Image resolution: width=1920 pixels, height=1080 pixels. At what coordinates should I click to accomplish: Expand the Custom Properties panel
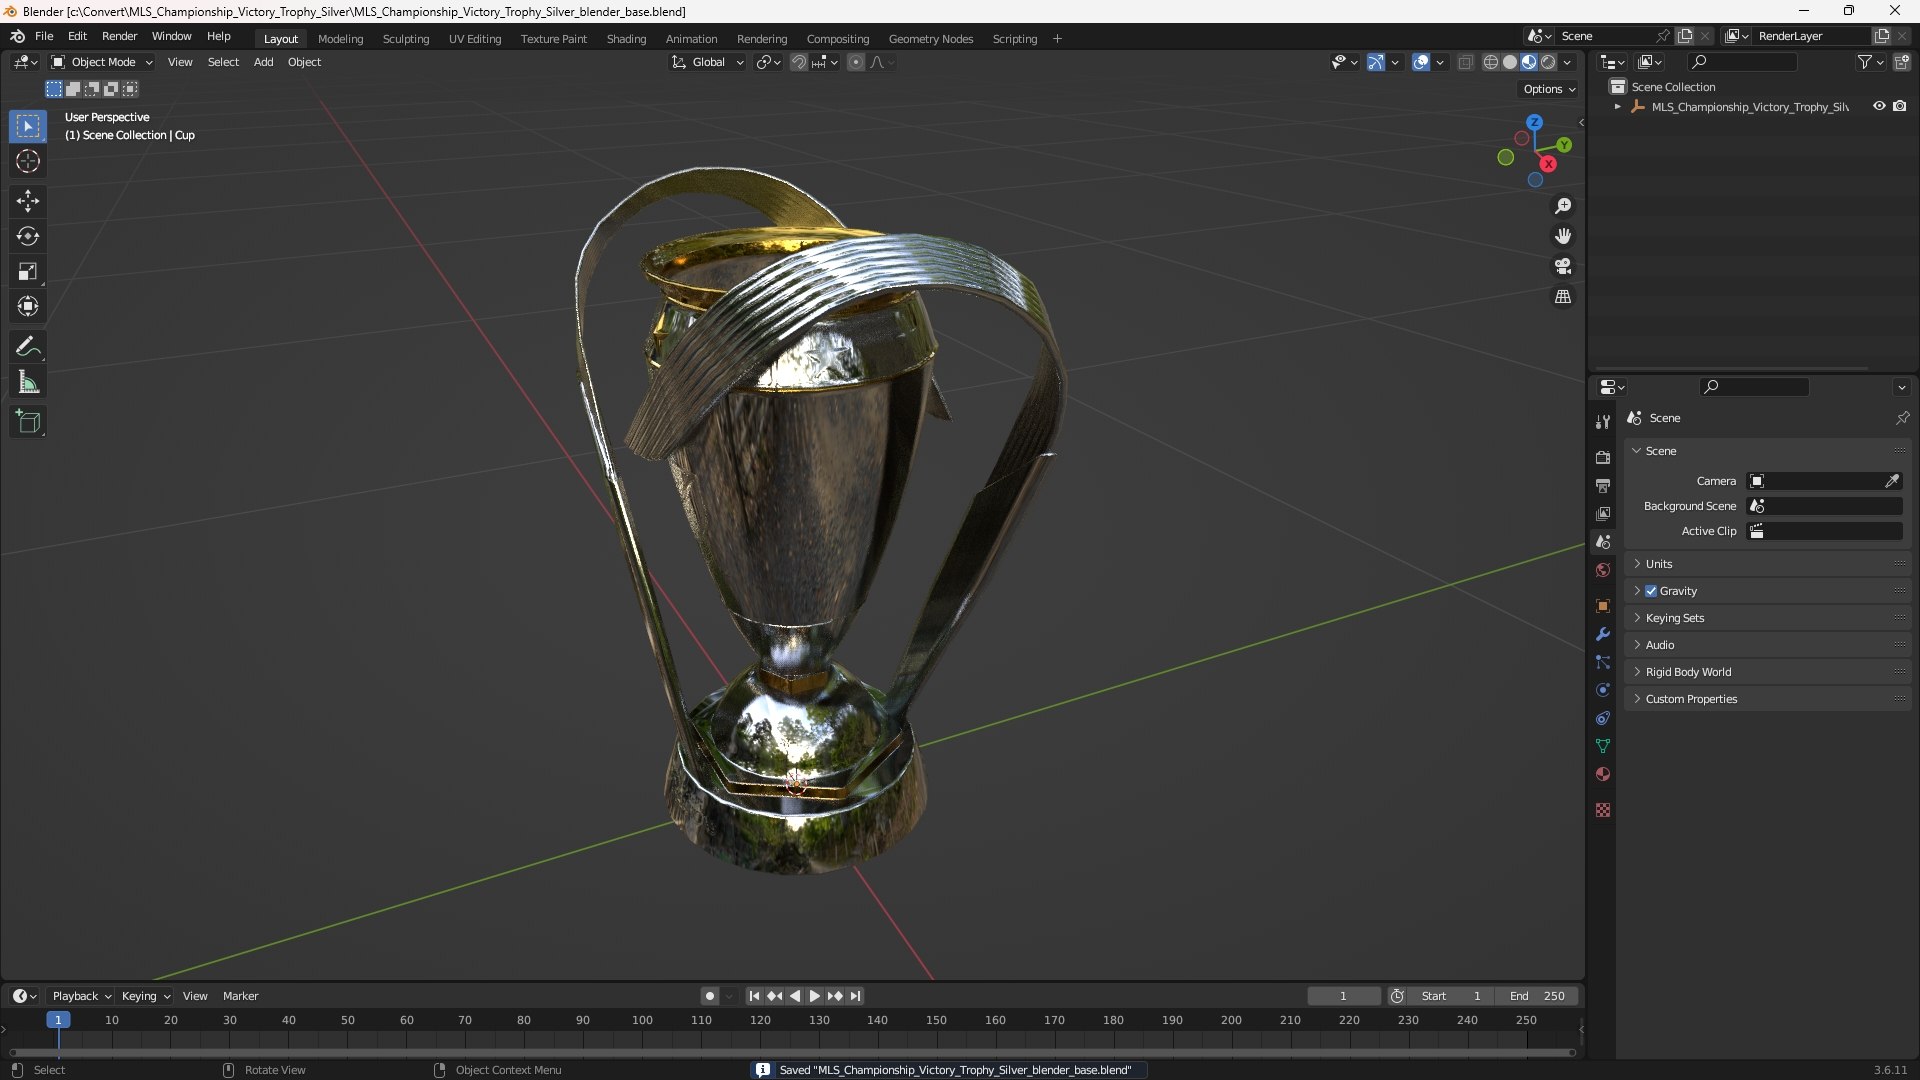tap(1767, 699)
